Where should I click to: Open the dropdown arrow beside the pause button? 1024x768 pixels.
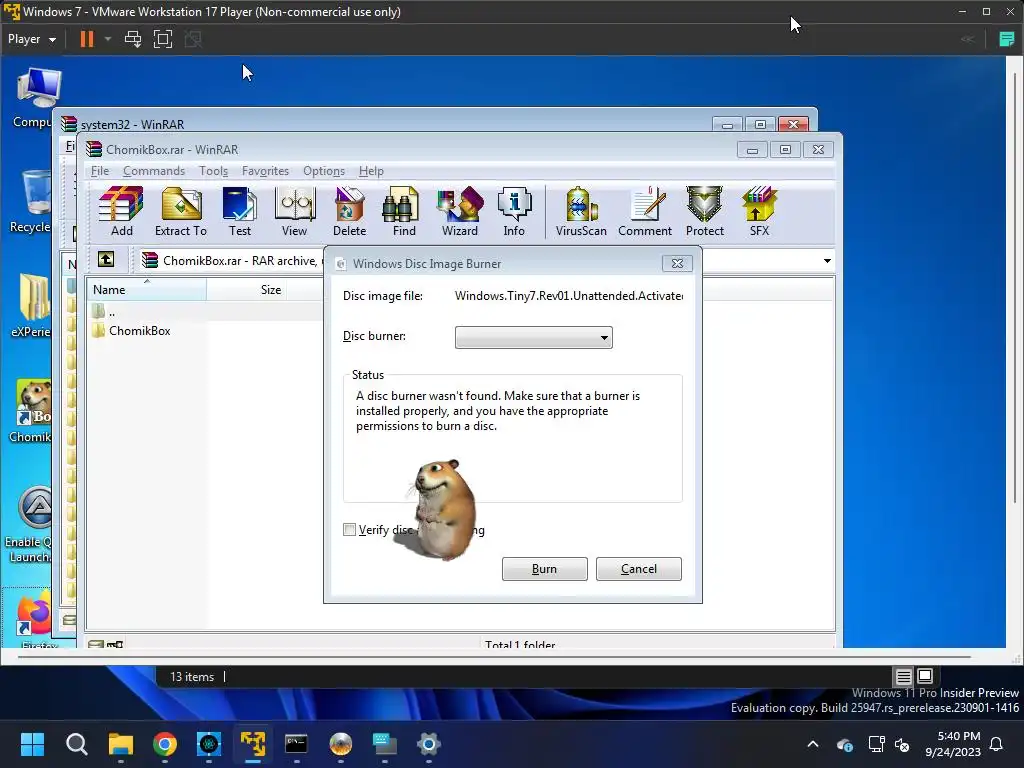(108, 39)
